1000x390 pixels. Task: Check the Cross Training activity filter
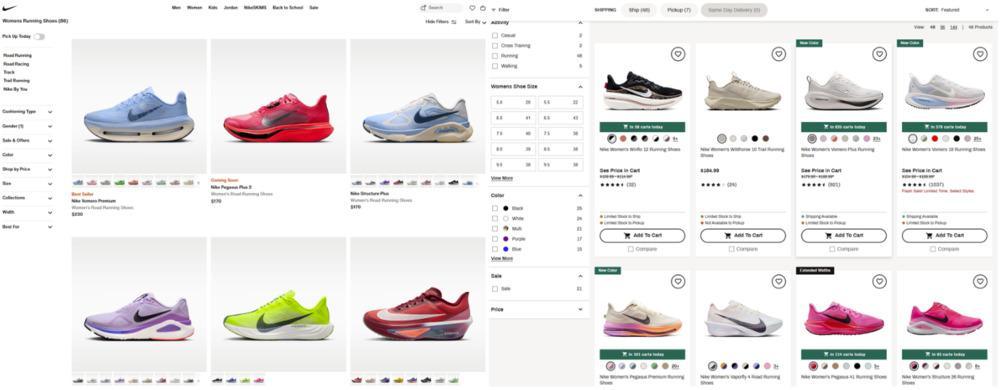pos(495,46)
